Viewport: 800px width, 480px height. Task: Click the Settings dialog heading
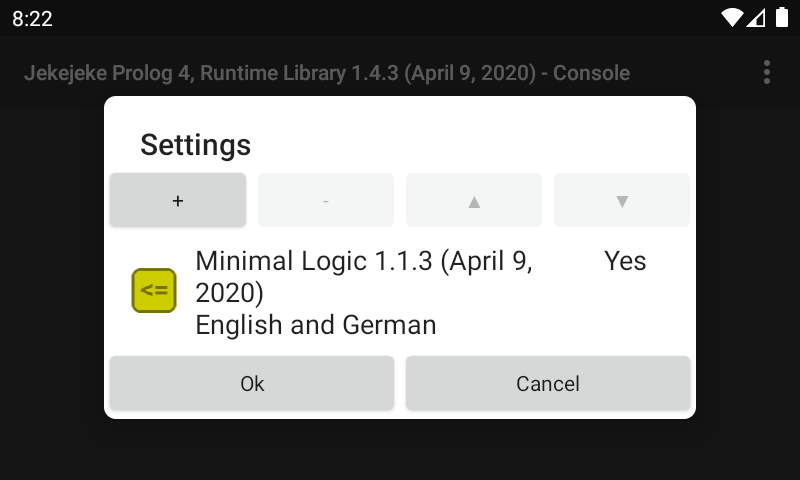pos(195,145)
